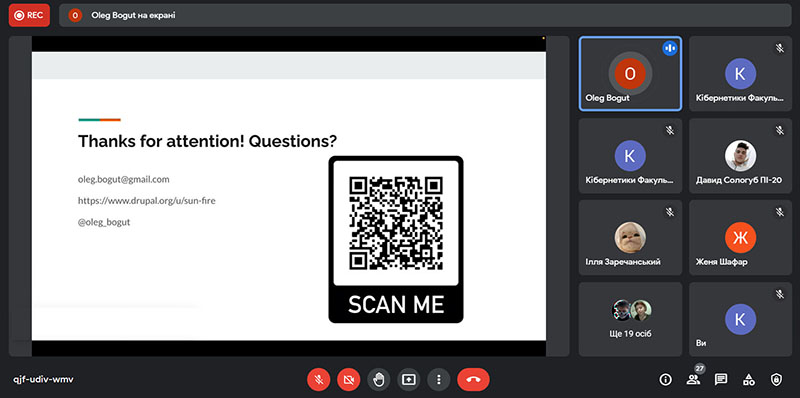This screenshot has width=800, height=398.
Task: Click 'Thanks for attention! Questions?' heading
Action: [x=207, y=141]
